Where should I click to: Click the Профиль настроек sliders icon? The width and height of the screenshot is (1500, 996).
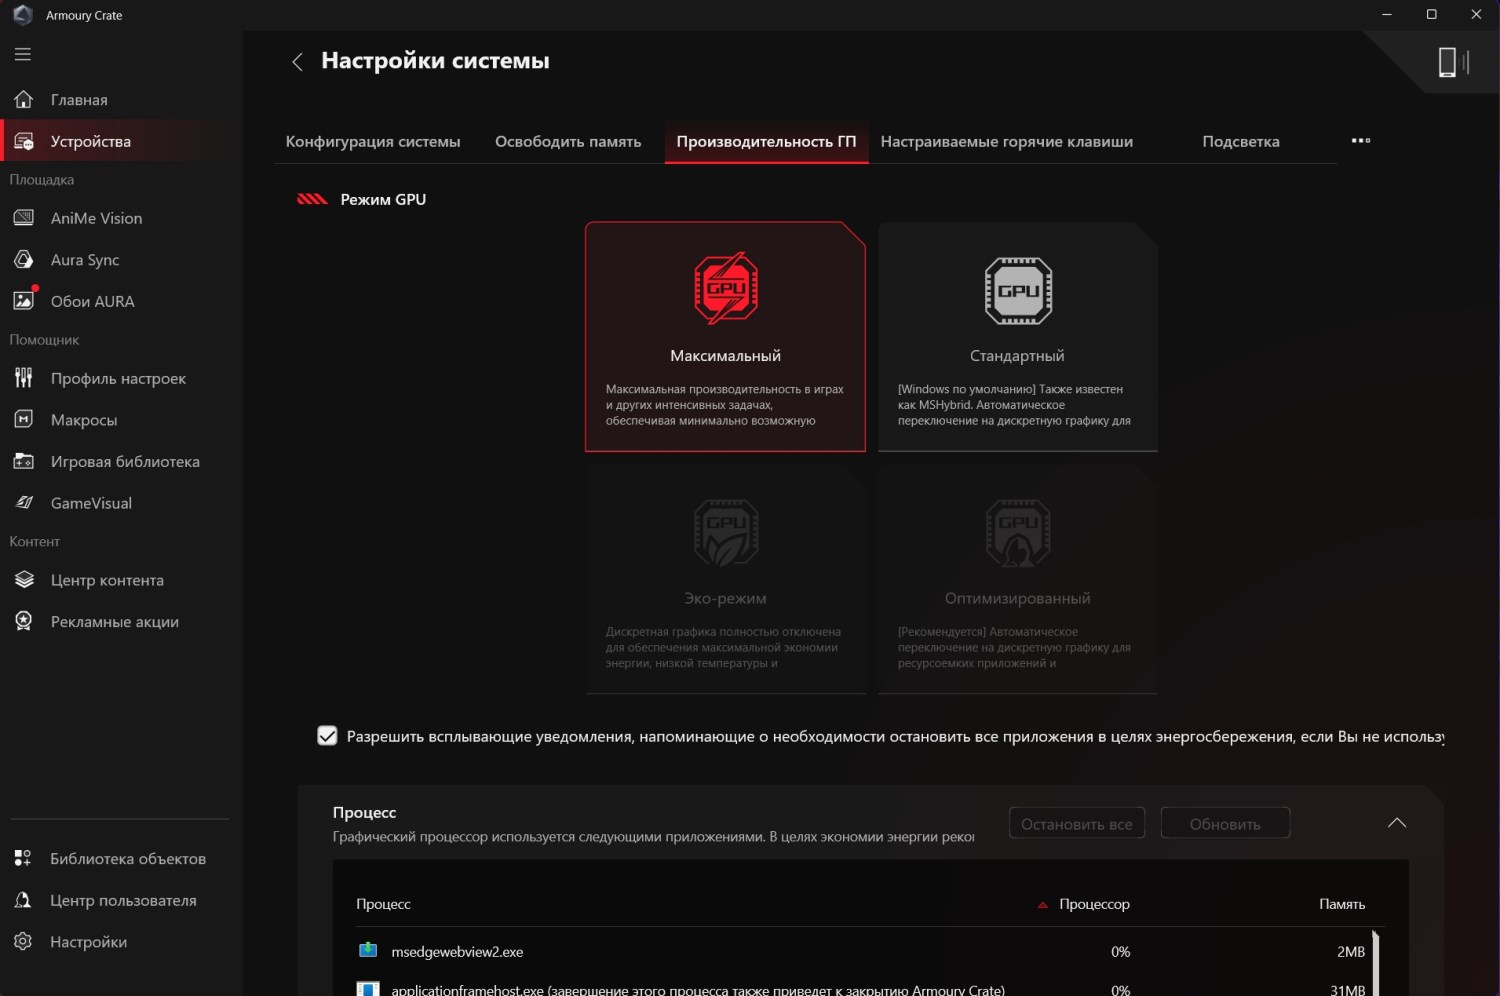coord(24,378)
